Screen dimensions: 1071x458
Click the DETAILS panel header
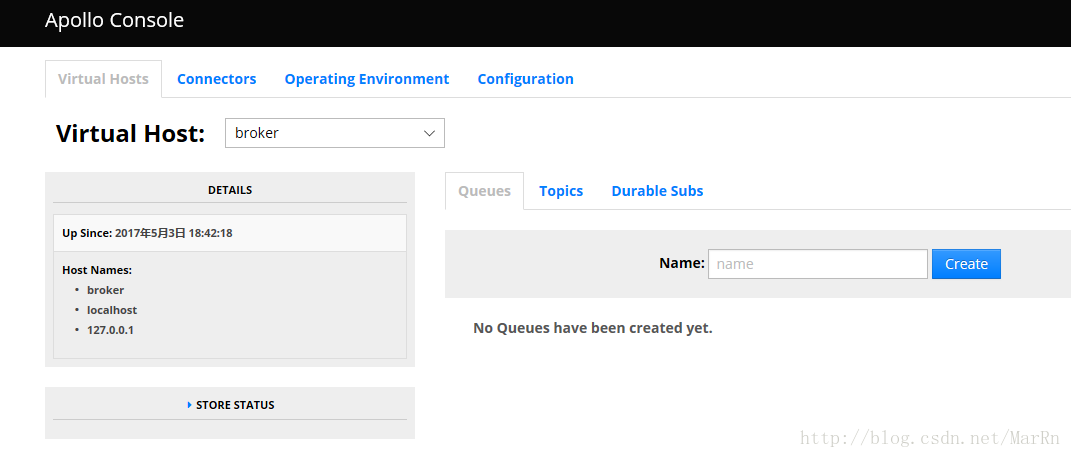230,190
